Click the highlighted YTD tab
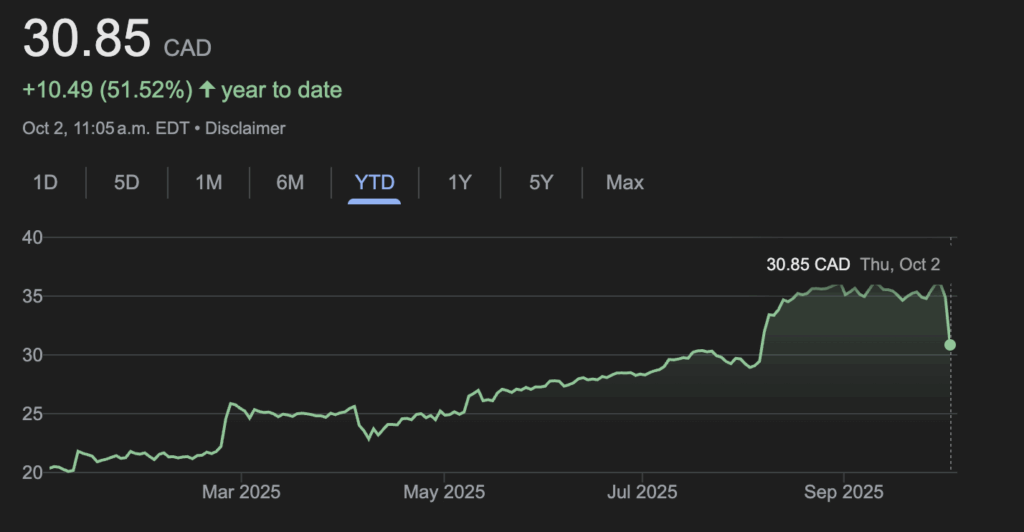 374,183
